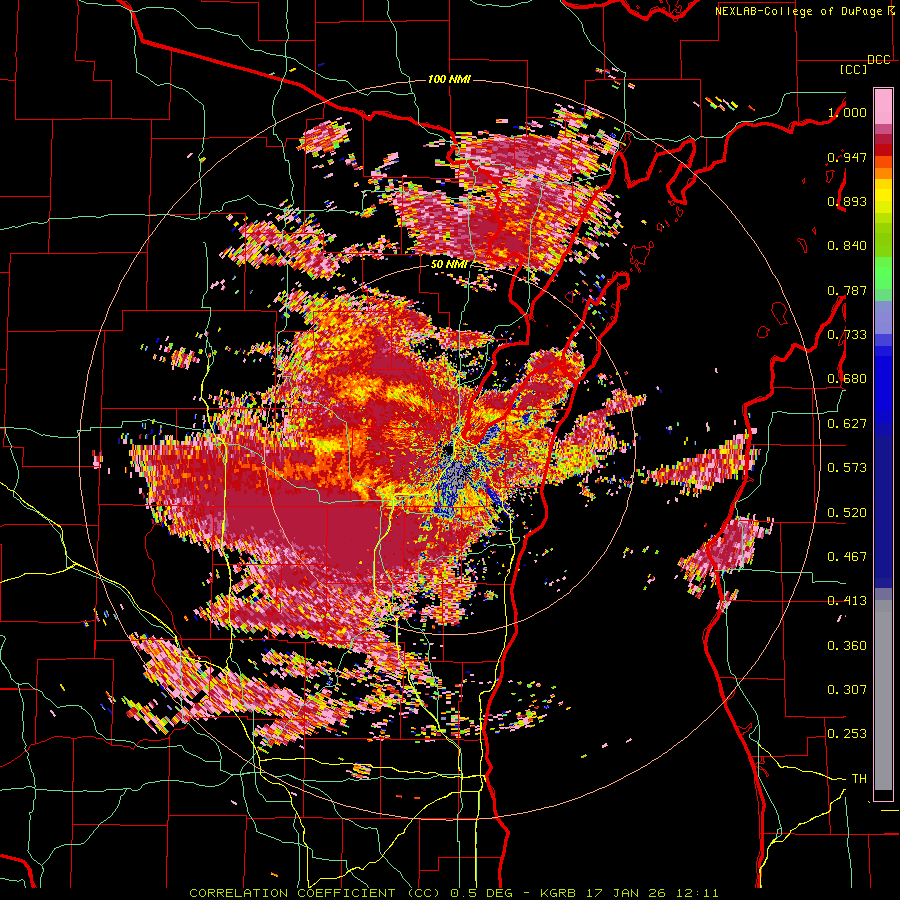Click the DCC product label
The image size is (900, 900).
[879, 60]
